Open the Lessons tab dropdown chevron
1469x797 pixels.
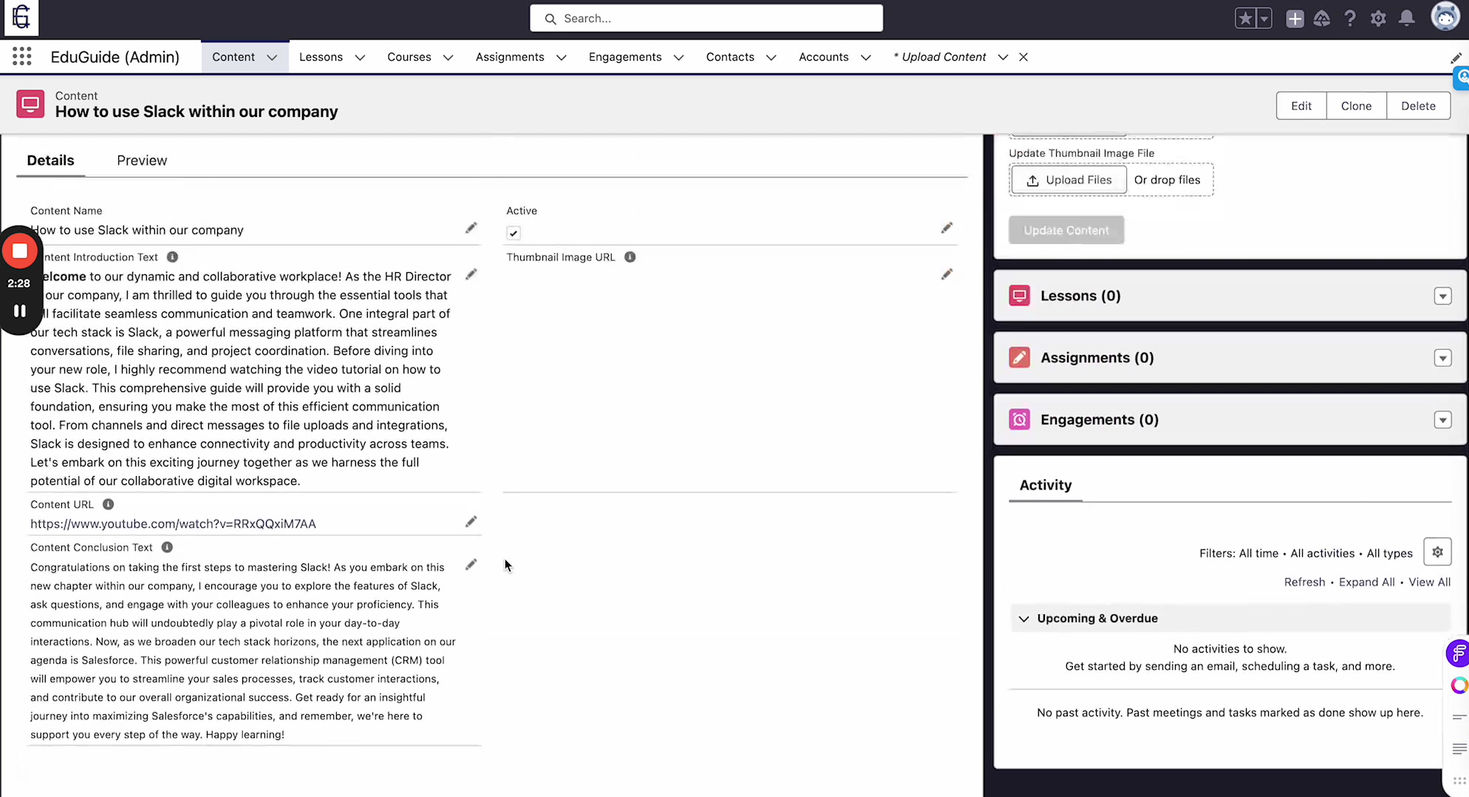point(360,58)
